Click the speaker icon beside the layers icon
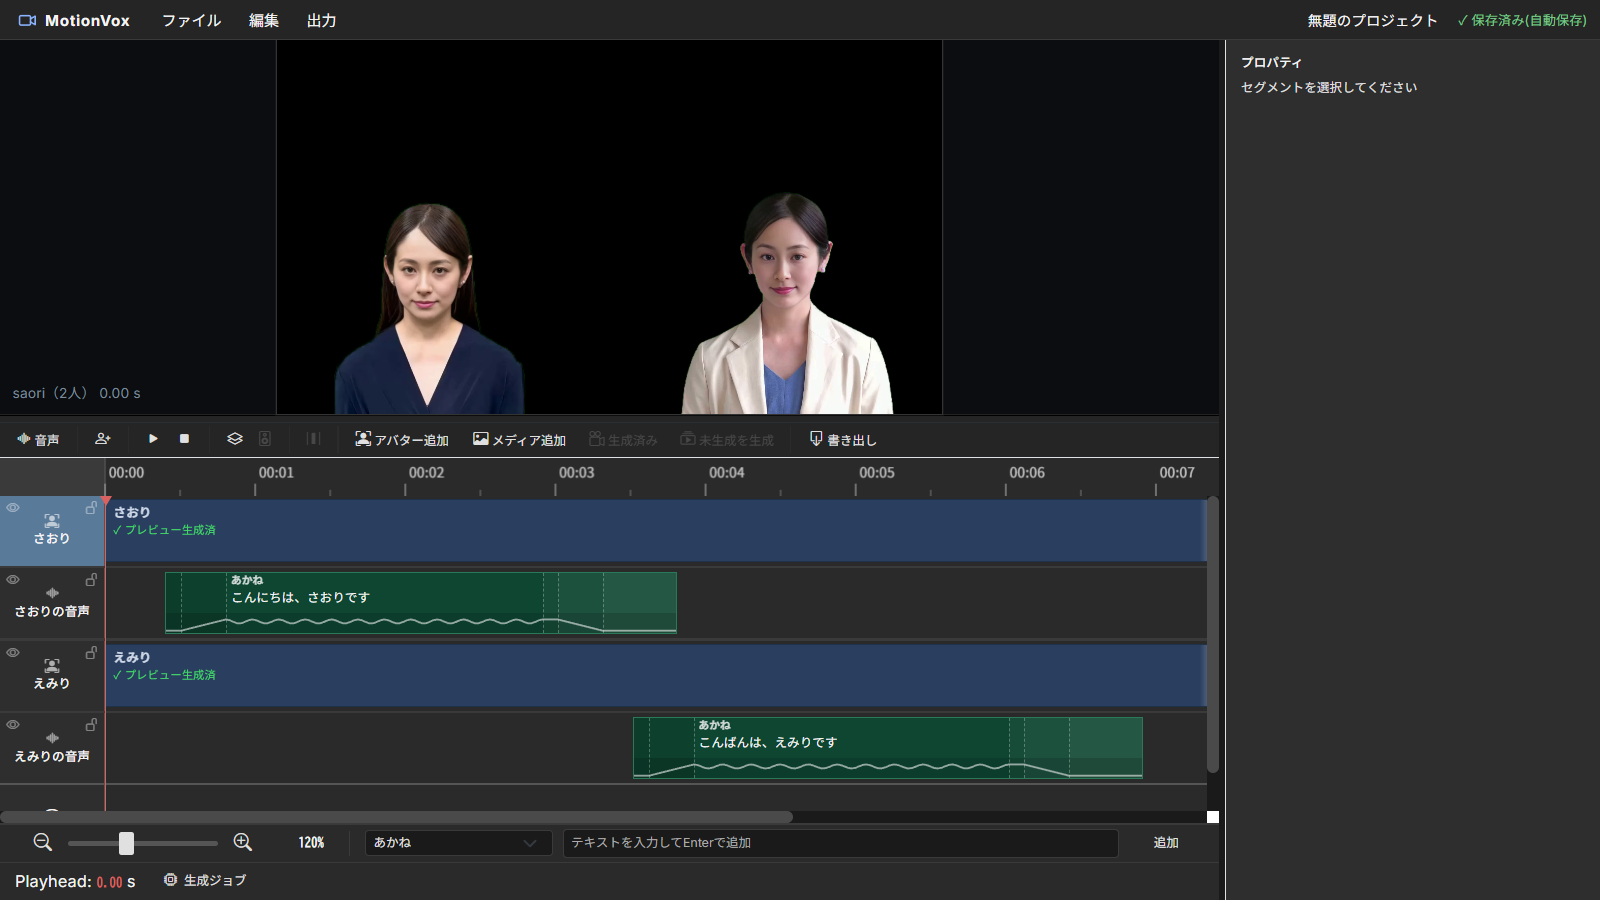 [x=265, y=439]
